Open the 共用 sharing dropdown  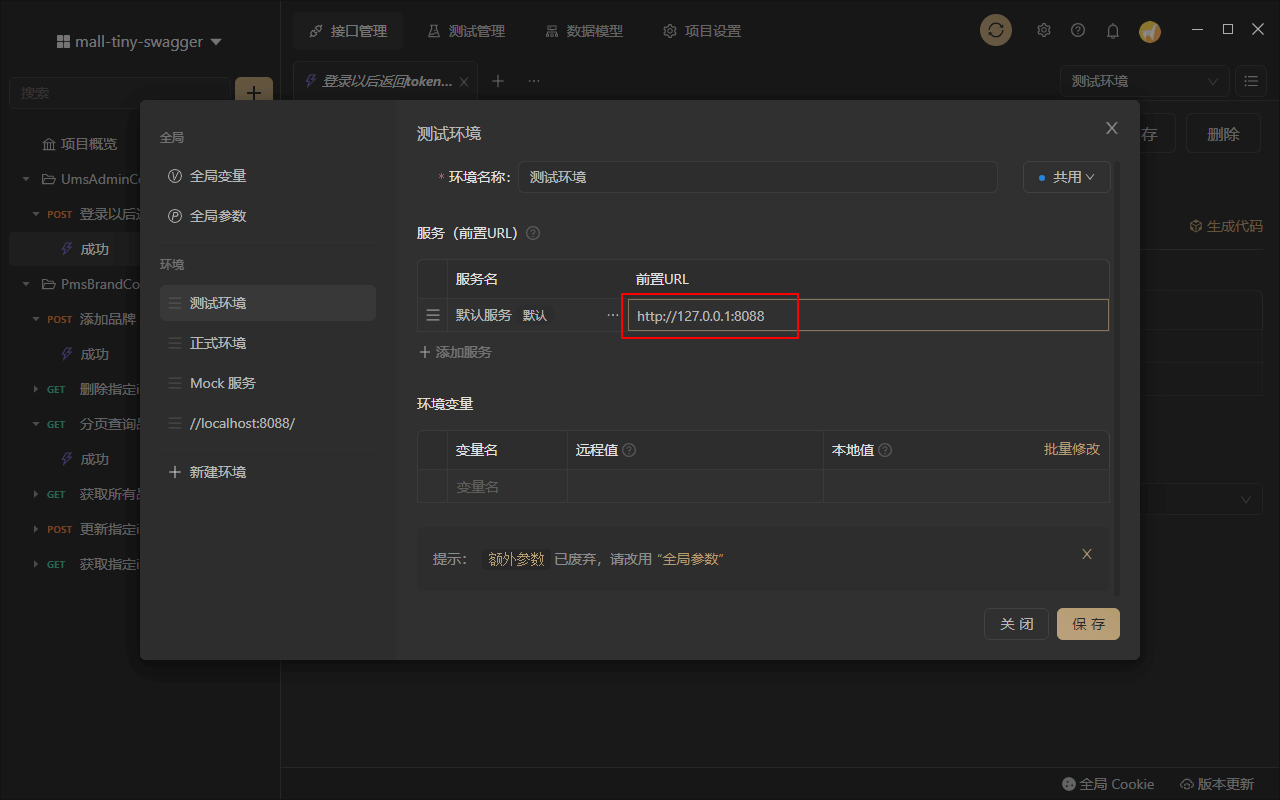[1066, 177]
